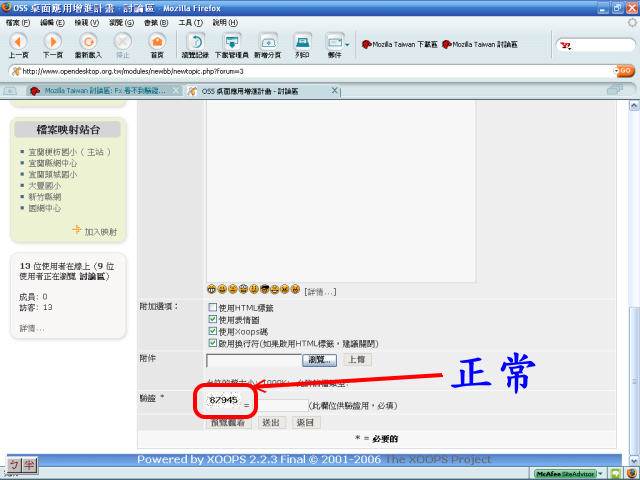Enable 使用HTML標籤 checkbox
Screen dimensions: 640x480
pyautogui.click(x=213, y=307)
